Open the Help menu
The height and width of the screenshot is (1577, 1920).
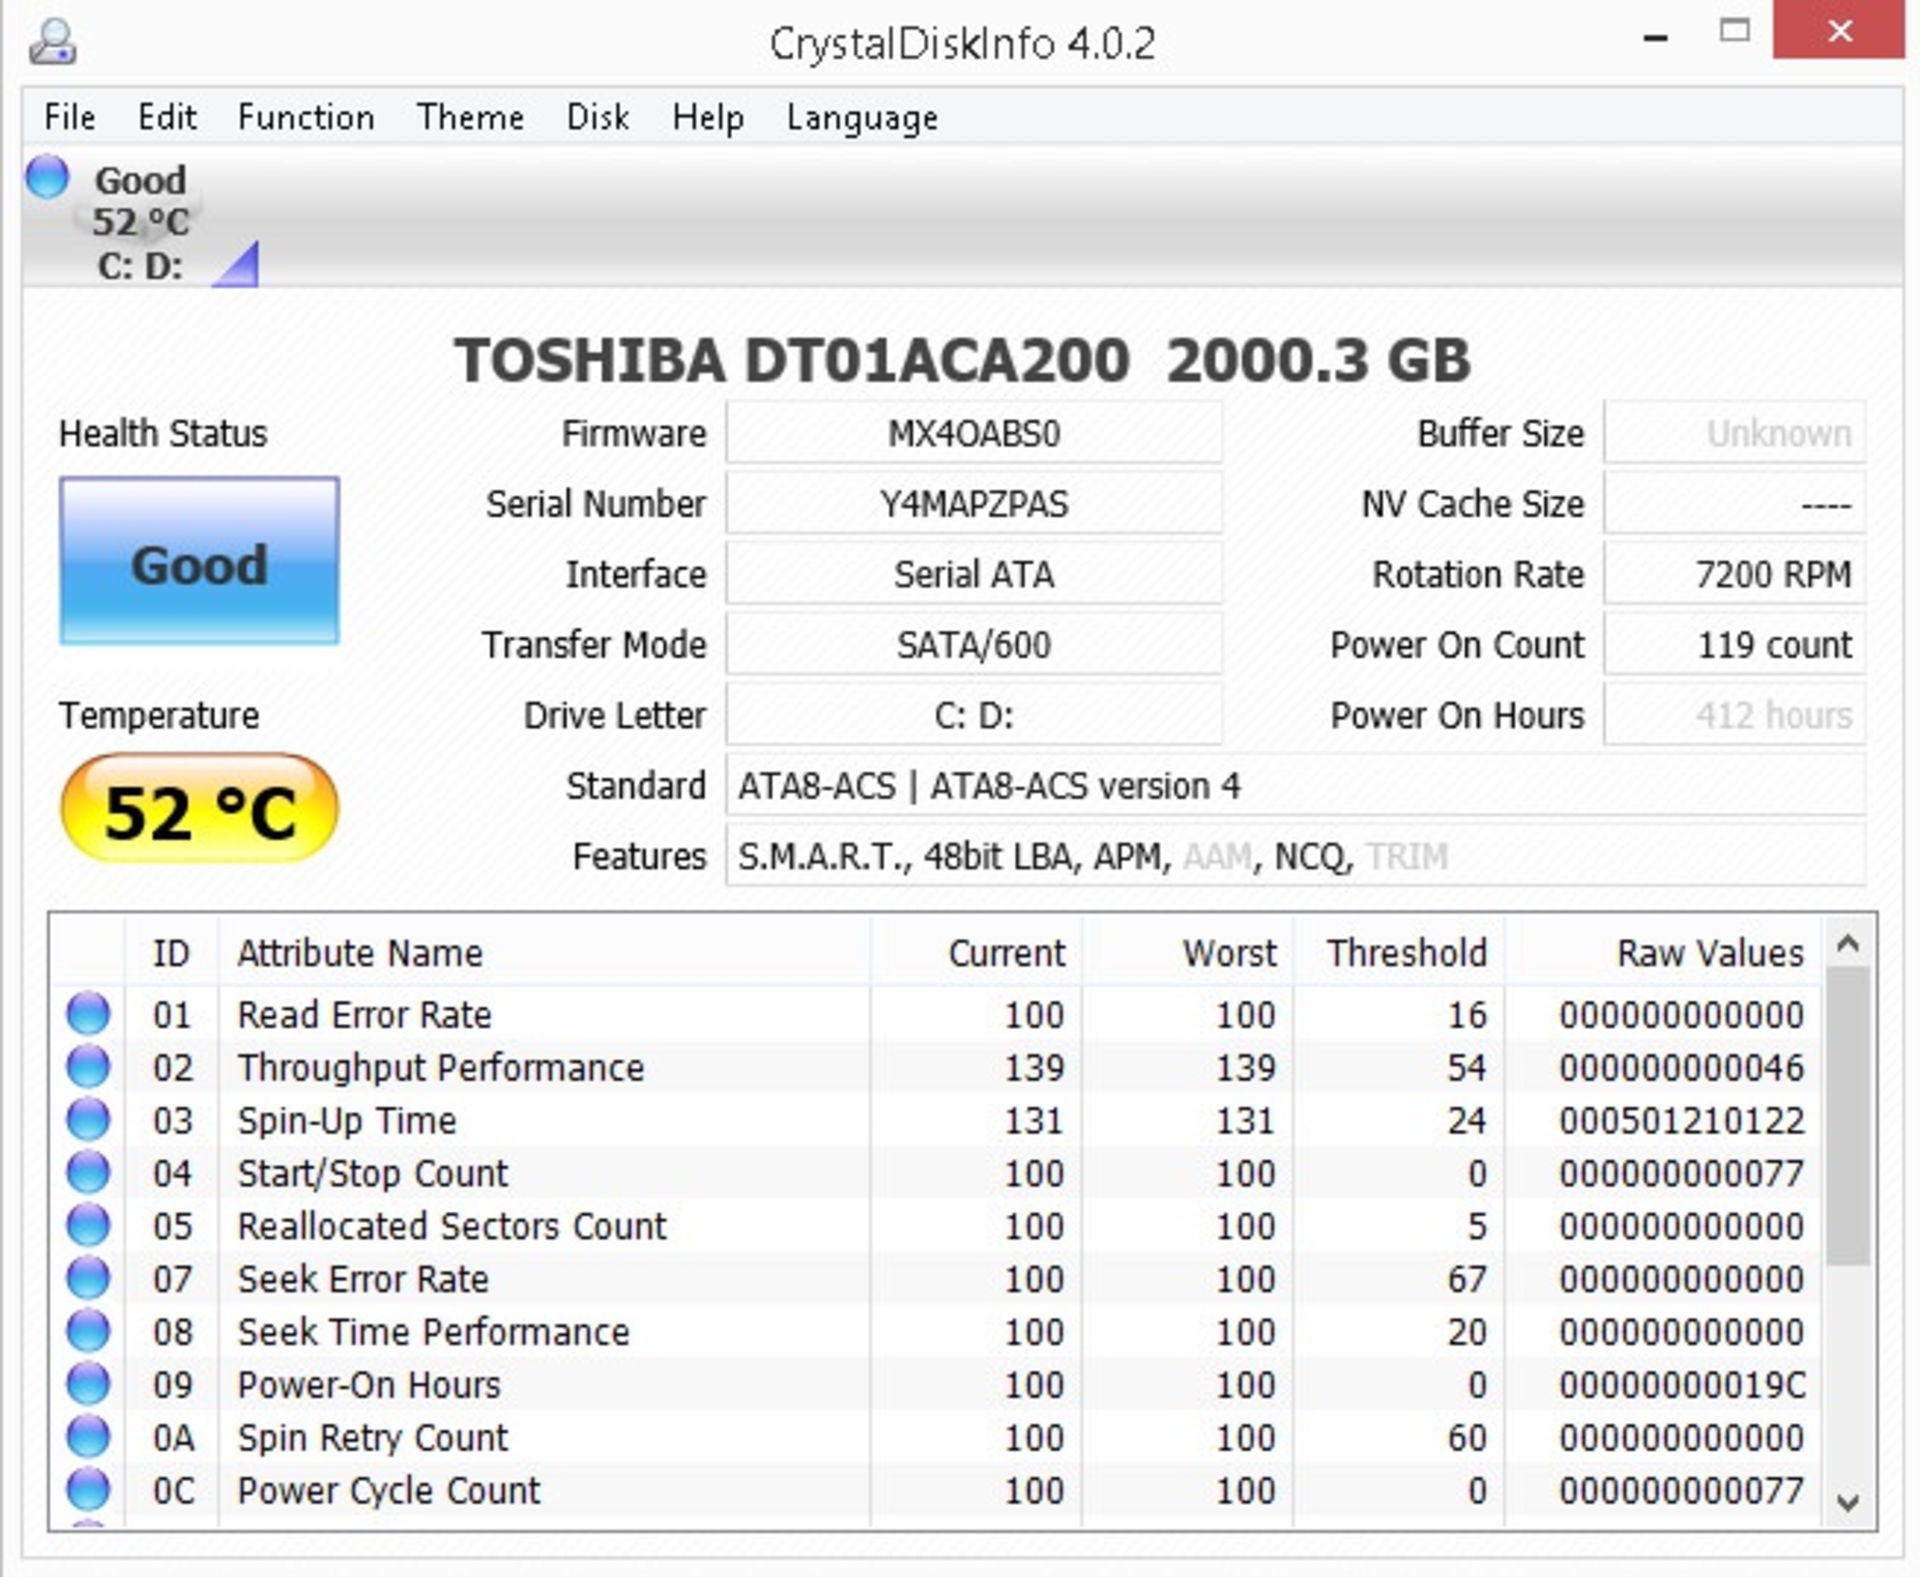click(708, 117)
